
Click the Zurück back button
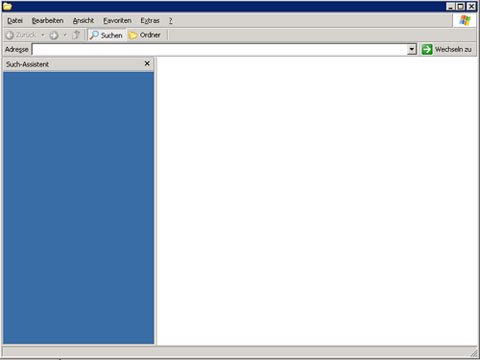pyautogui.click(x=21, y=35)
